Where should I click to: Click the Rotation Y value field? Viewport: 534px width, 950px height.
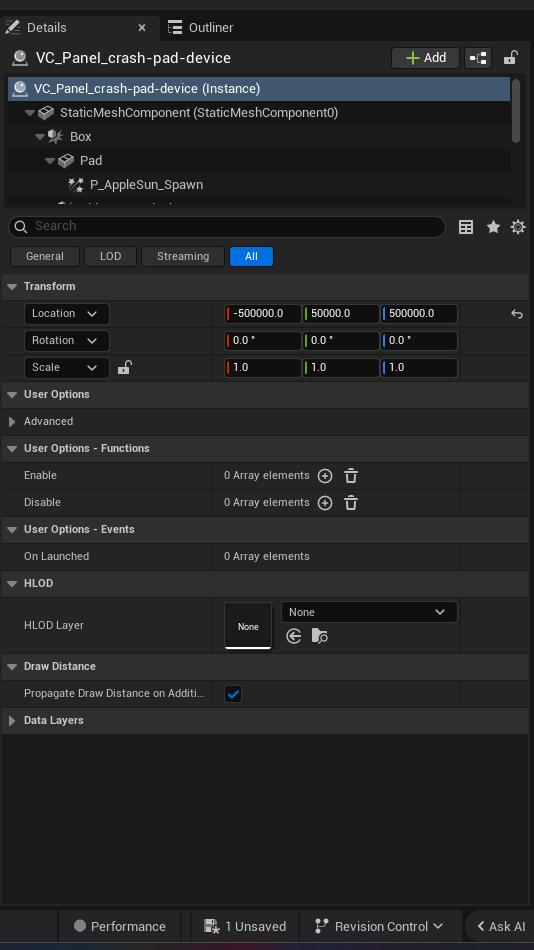341,340
